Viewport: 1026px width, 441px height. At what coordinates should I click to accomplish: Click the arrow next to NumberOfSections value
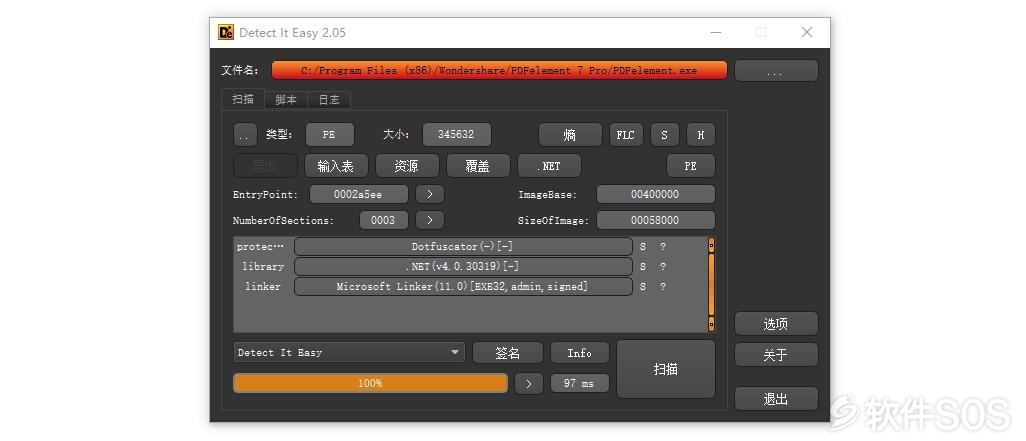click(430, 220)
